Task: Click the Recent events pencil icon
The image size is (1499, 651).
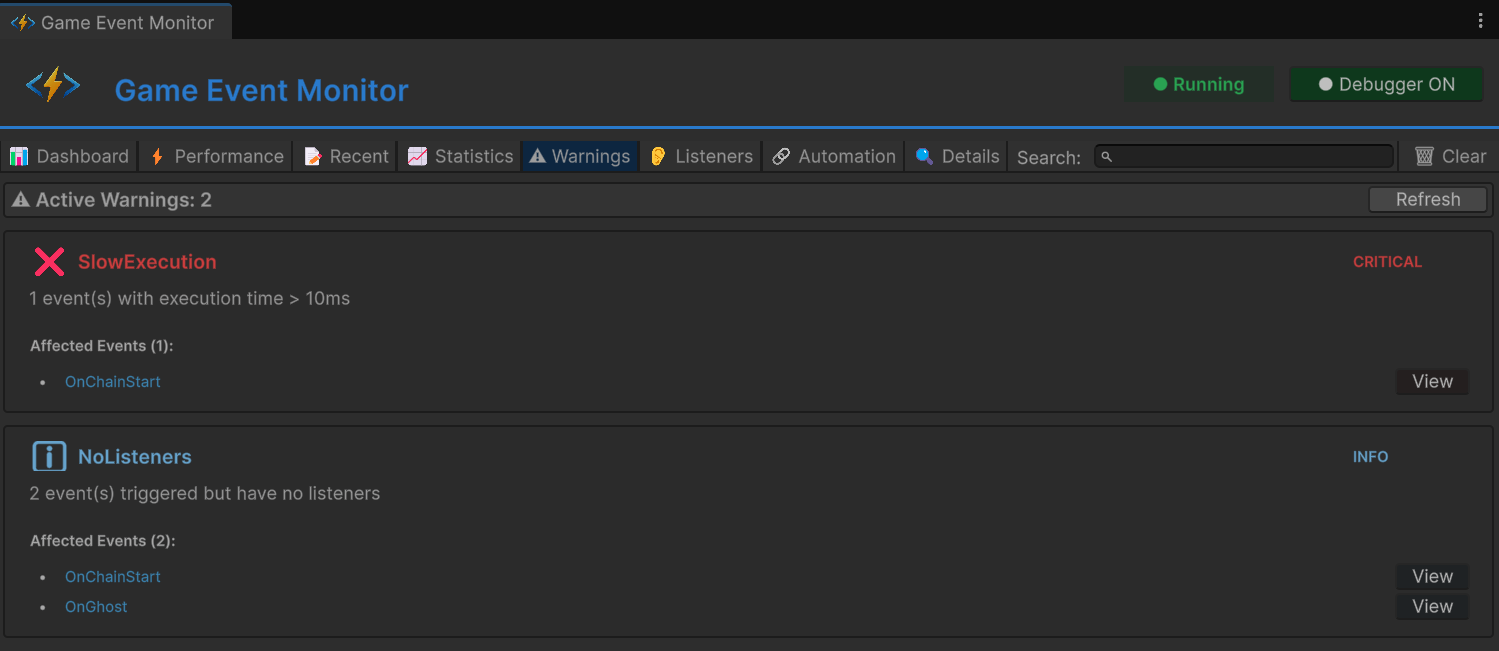Action: [x=312, y=156]
